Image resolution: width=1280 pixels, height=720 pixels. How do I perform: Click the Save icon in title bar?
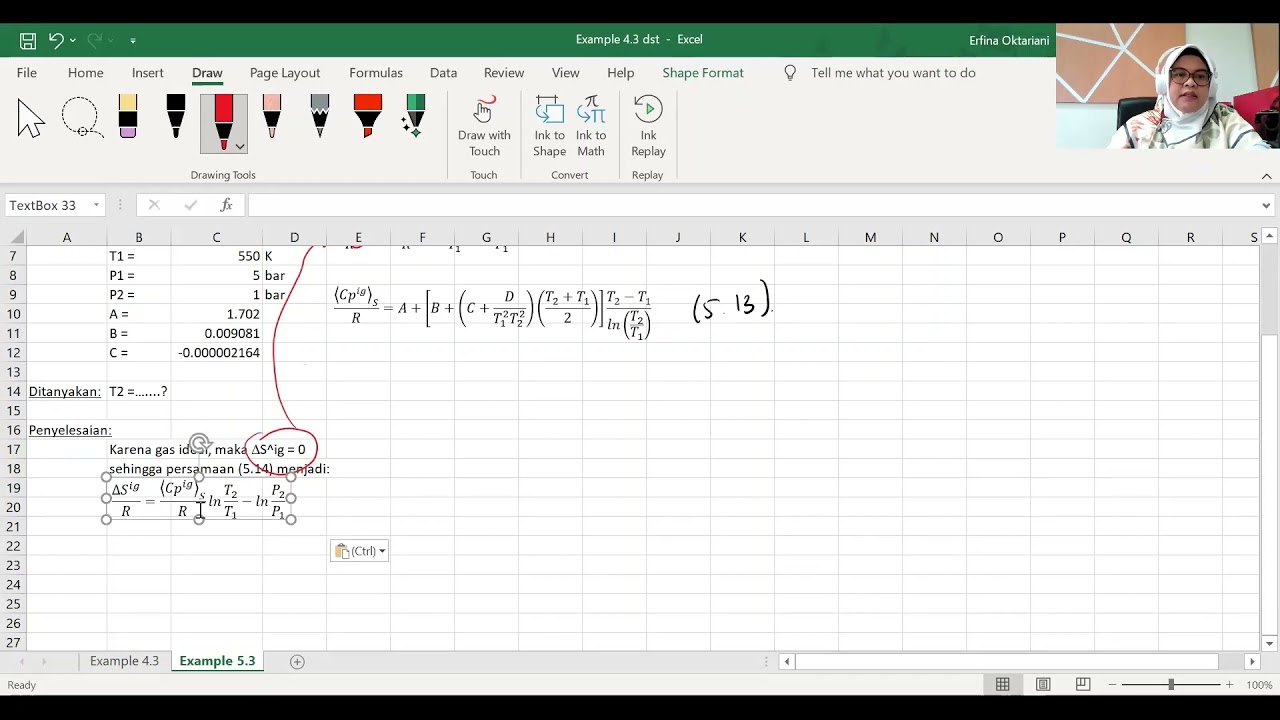click(x=28, y=40)
